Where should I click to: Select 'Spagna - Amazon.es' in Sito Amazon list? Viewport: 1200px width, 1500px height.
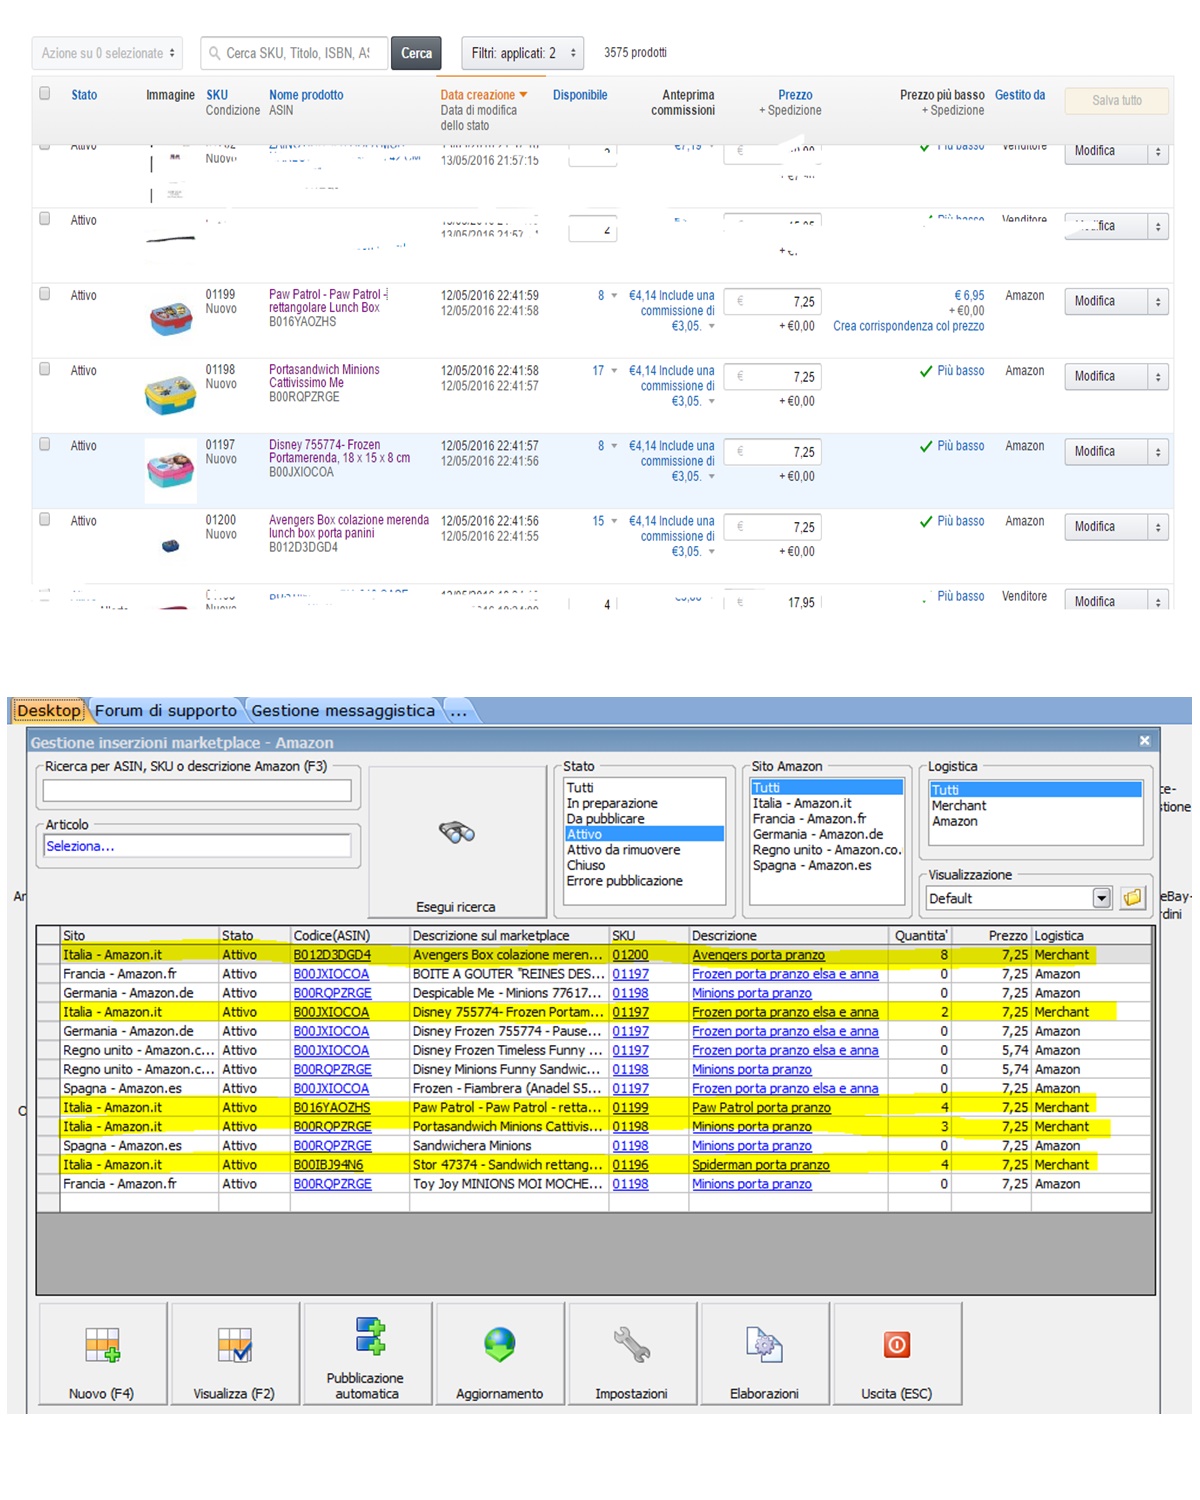(x=812, y=865)
